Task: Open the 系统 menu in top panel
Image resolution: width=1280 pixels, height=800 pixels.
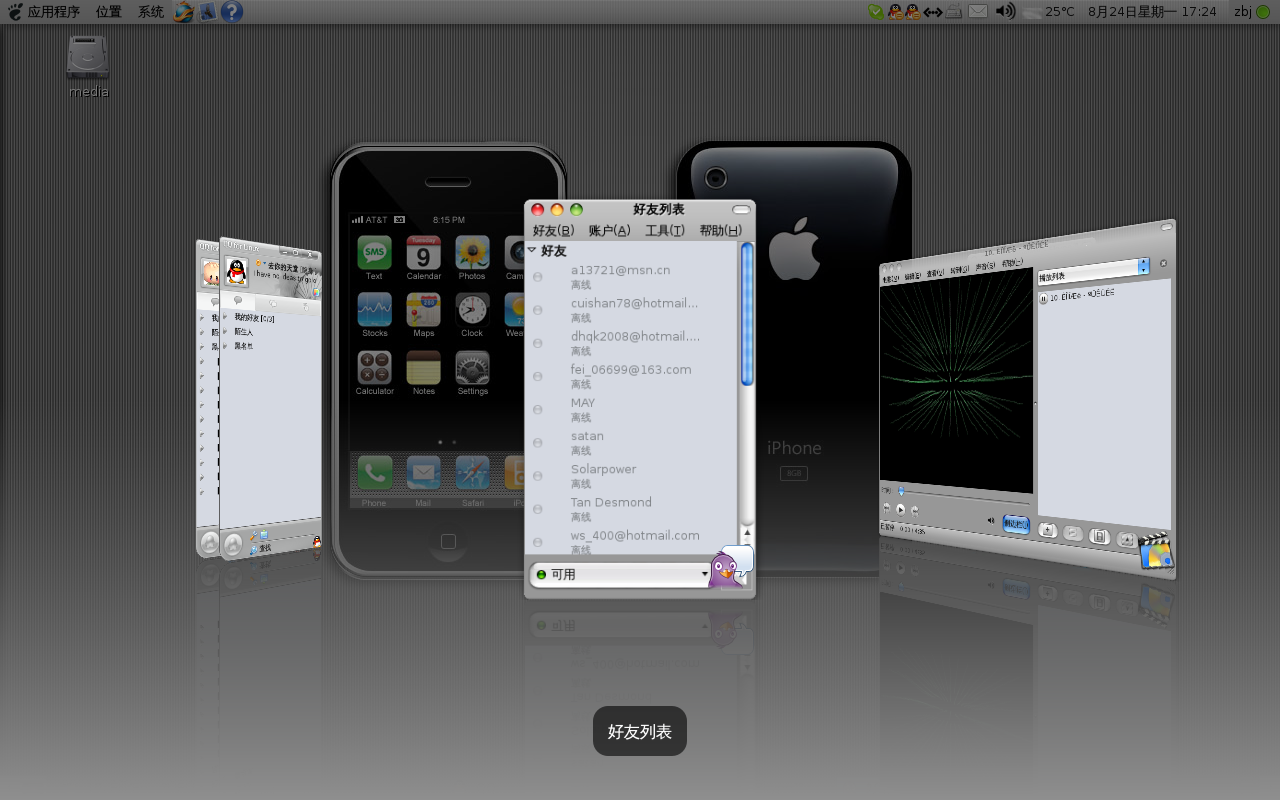Action: (151, 12)
